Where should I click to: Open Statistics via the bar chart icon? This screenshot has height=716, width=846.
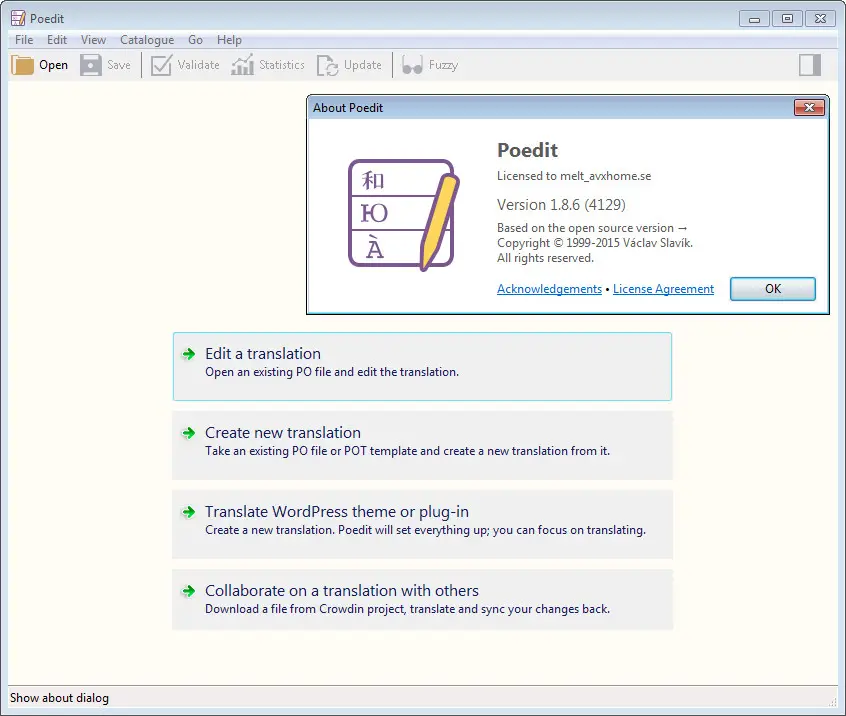pos(243,65)
